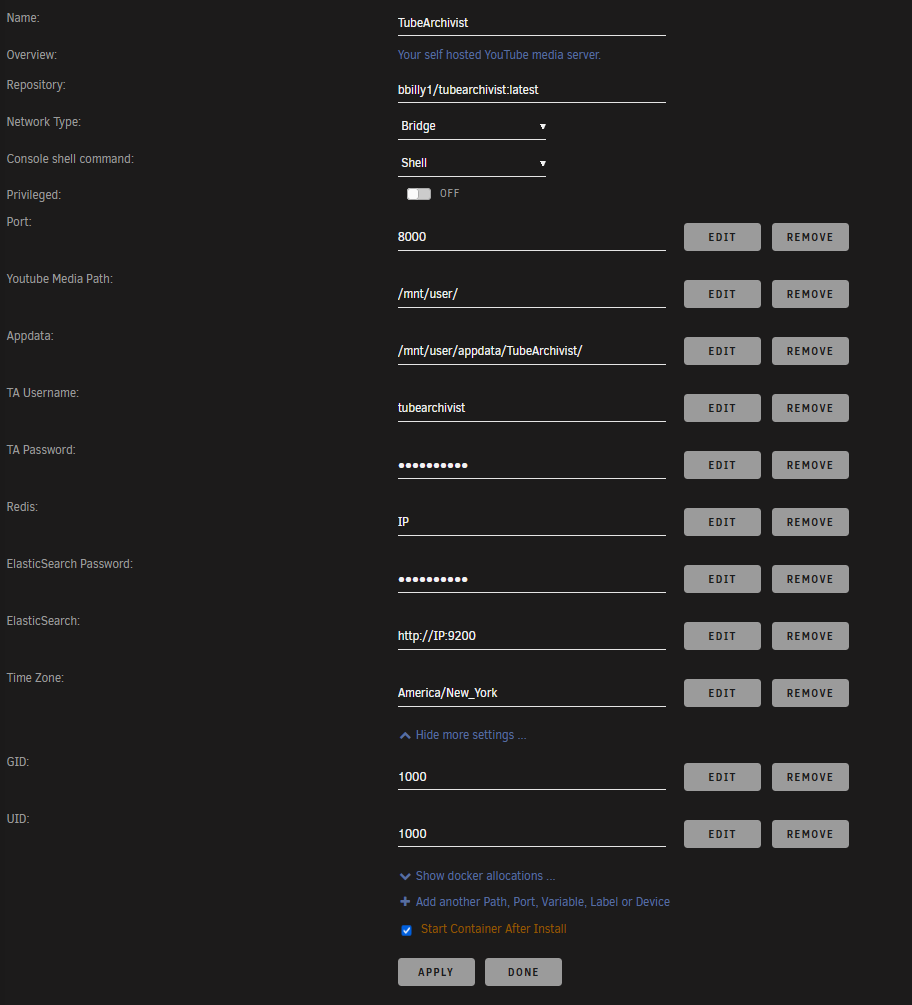This screenshot has height=1005, width=912.
Task: Edit the TA Password variable
Action: 722,465
